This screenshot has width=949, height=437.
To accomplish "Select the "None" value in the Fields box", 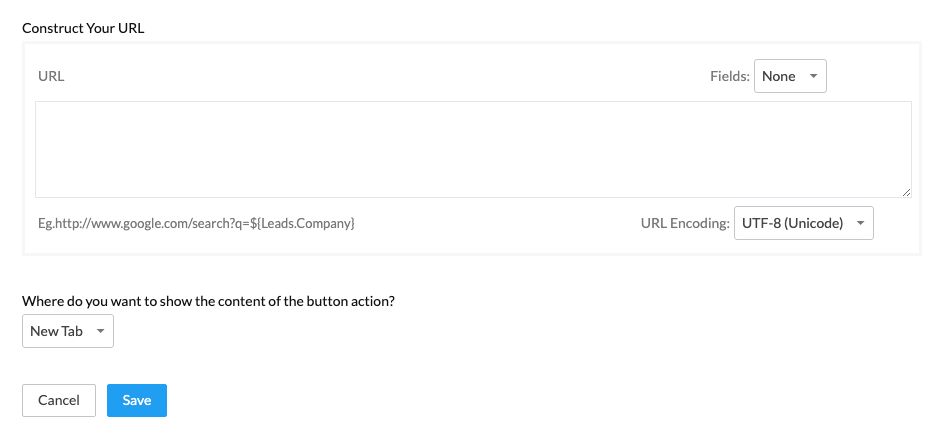I will (779, 76).
